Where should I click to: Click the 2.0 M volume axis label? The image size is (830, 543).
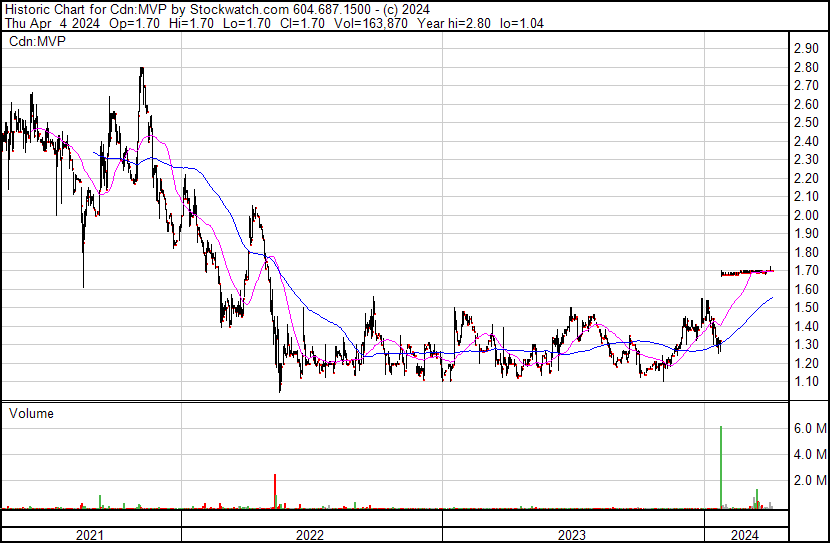tap(809, 480)
